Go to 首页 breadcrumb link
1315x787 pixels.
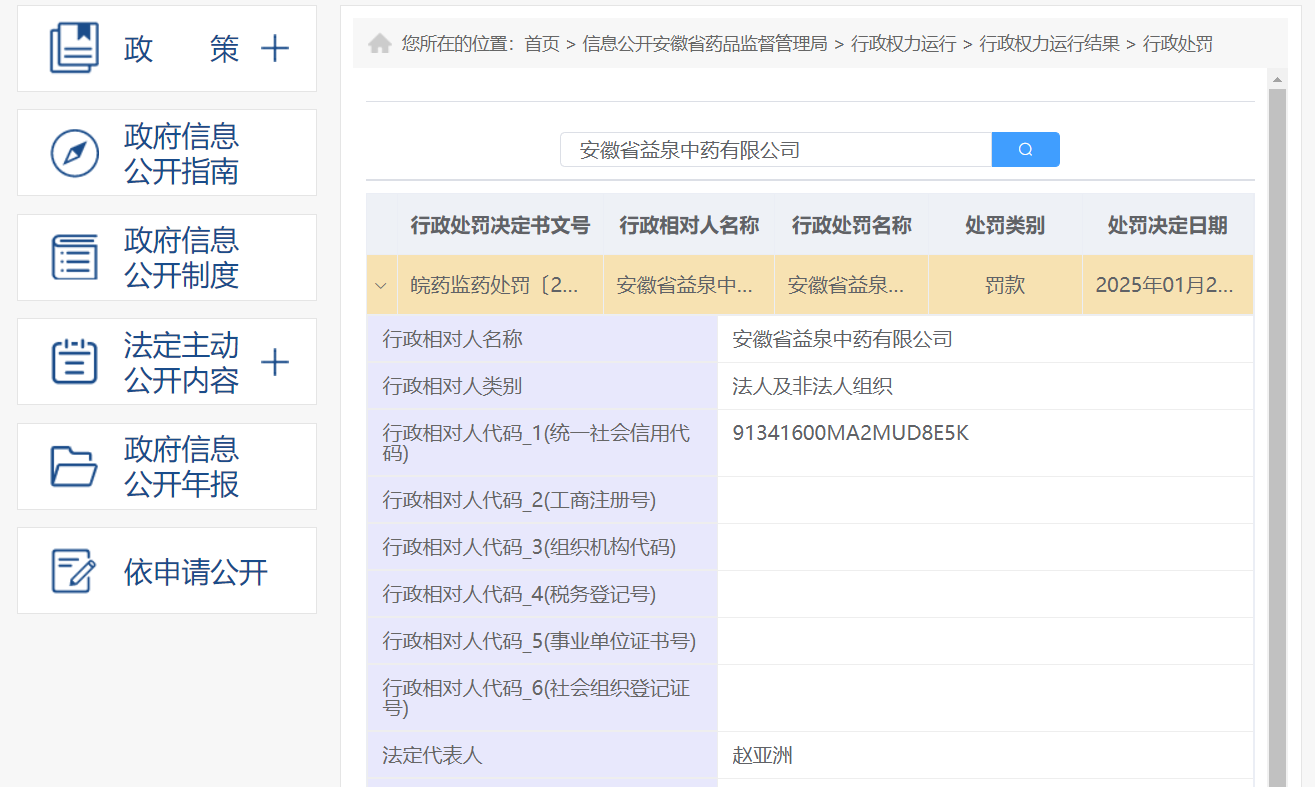[542, 44]
